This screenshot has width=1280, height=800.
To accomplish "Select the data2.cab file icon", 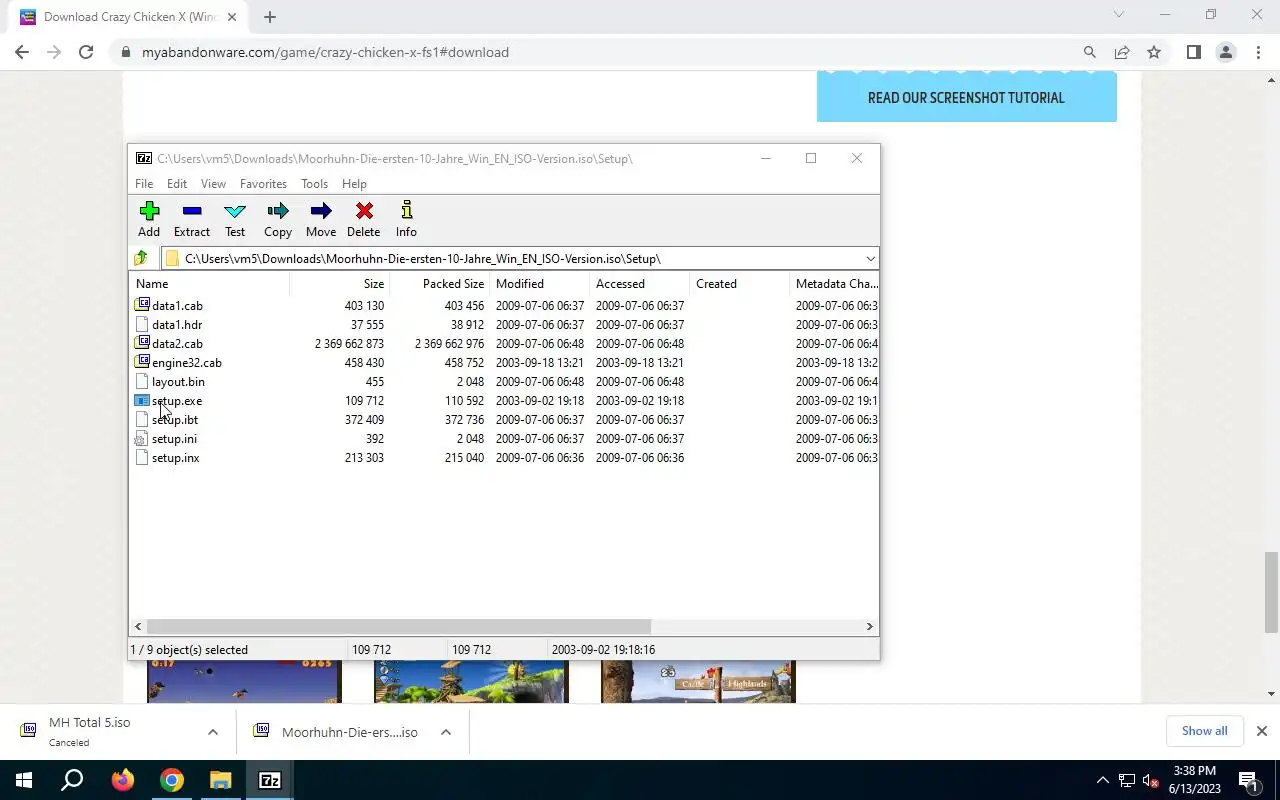I will click(x=142, y=343).
